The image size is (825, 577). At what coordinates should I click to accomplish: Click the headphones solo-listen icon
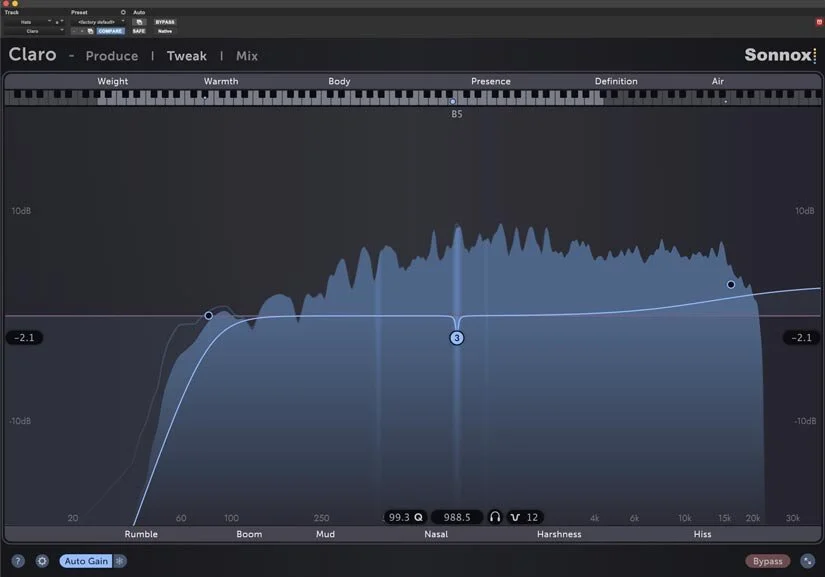pos(495,517)
